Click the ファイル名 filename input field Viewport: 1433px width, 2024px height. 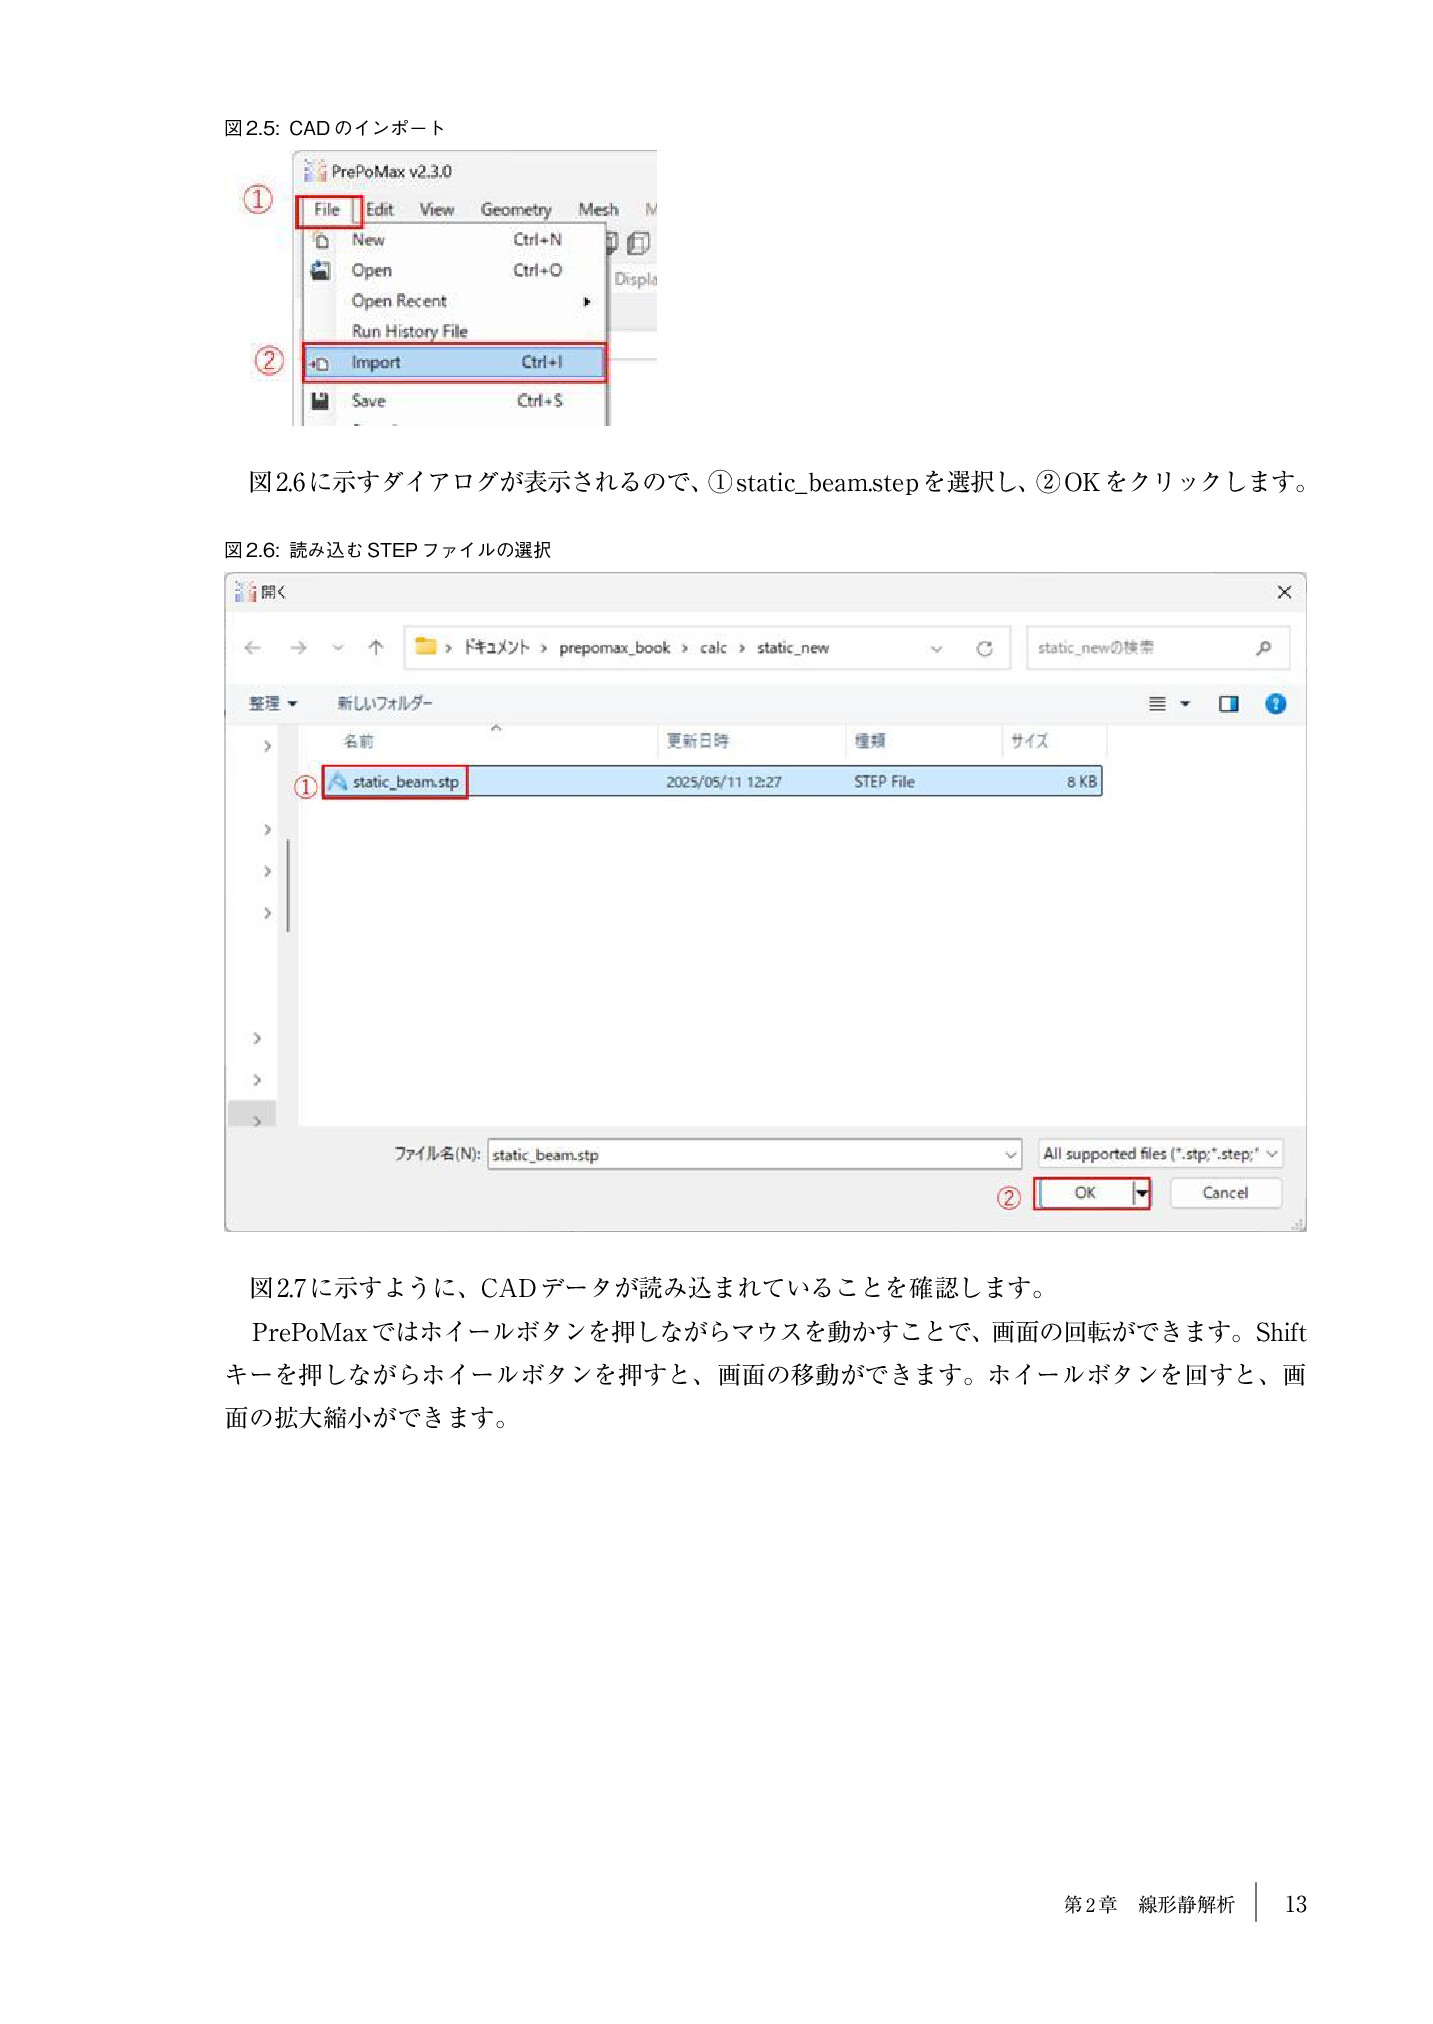coord(745,1155)
